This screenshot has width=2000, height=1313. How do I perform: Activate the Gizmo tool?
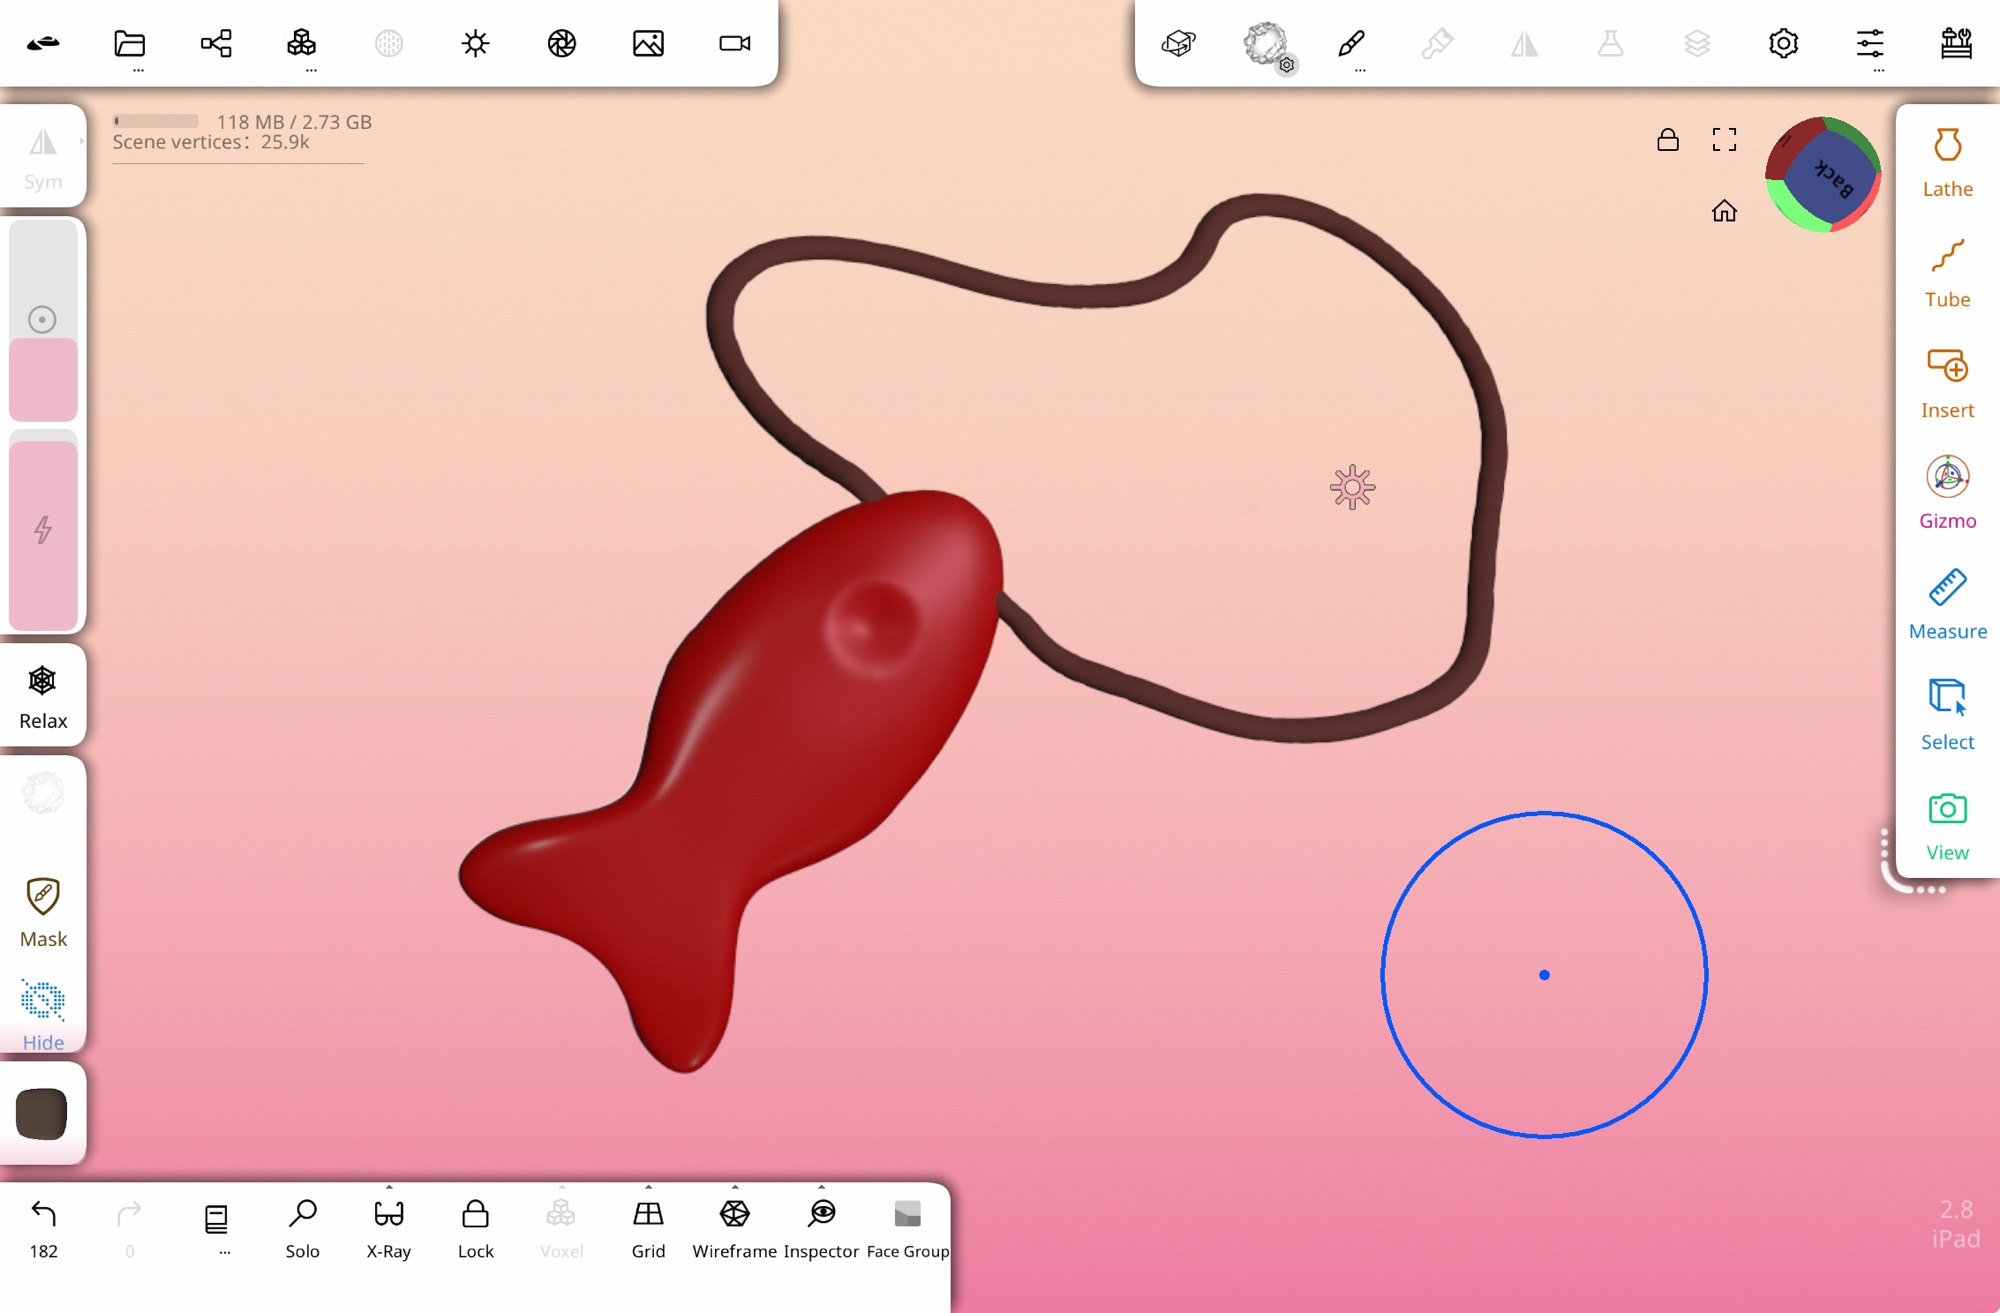point(1946,493)
